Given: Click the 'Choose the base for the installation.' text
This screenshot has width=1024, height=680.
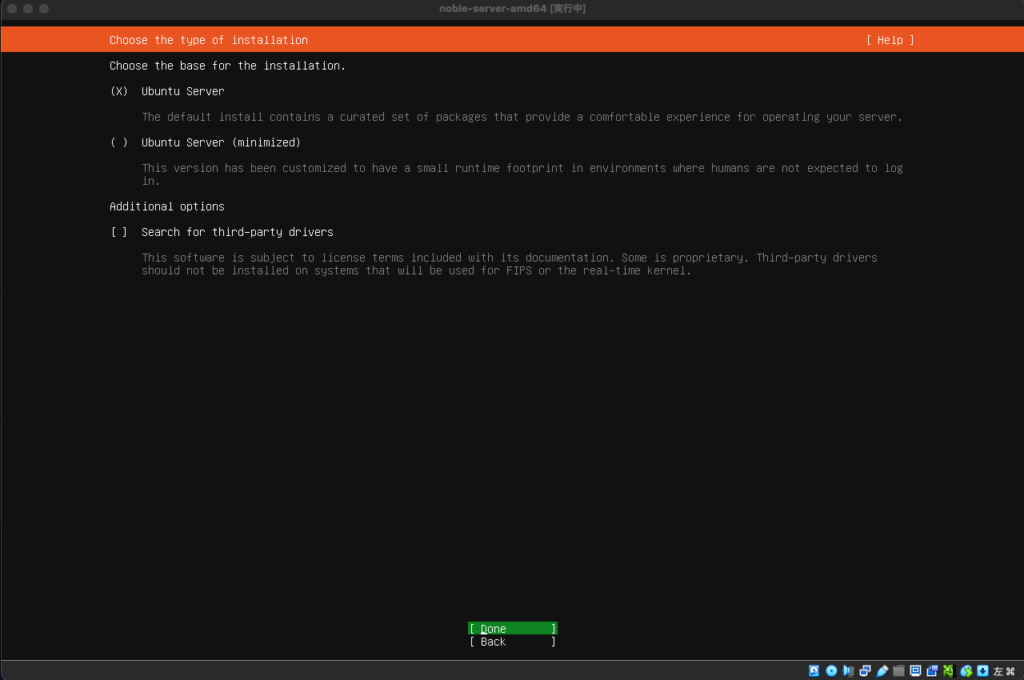Looking at the screenshot, I should click(x=227, y=66).
